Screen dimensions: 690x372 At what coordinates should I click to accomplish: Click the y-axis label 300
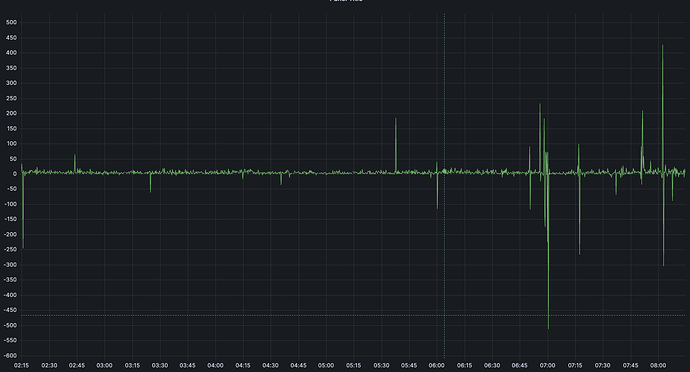click(12, 83)
